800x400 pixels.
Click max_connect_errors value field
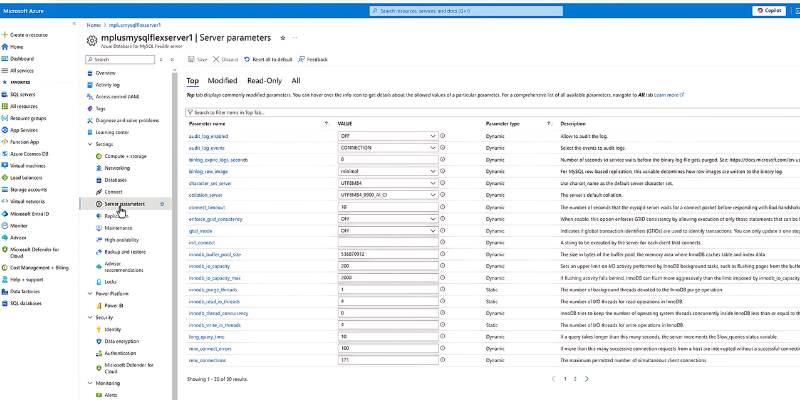388,348
